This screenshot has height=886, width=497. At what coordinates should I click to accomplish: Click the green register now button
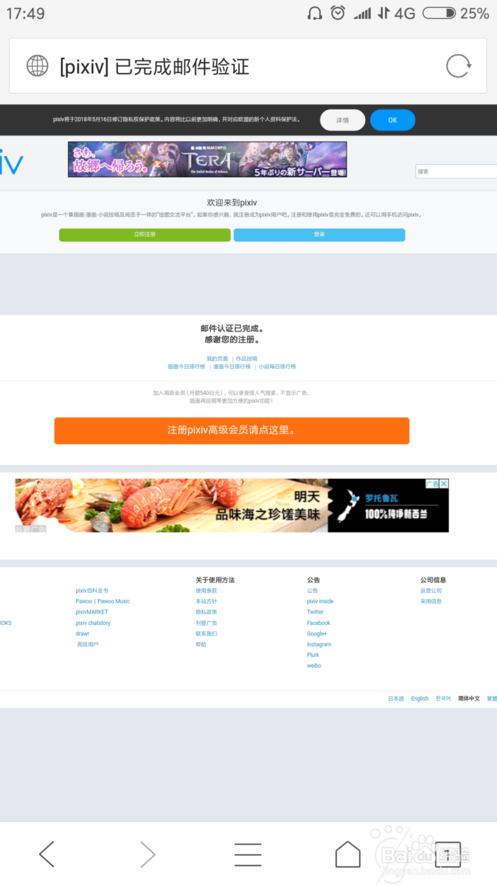145,234
